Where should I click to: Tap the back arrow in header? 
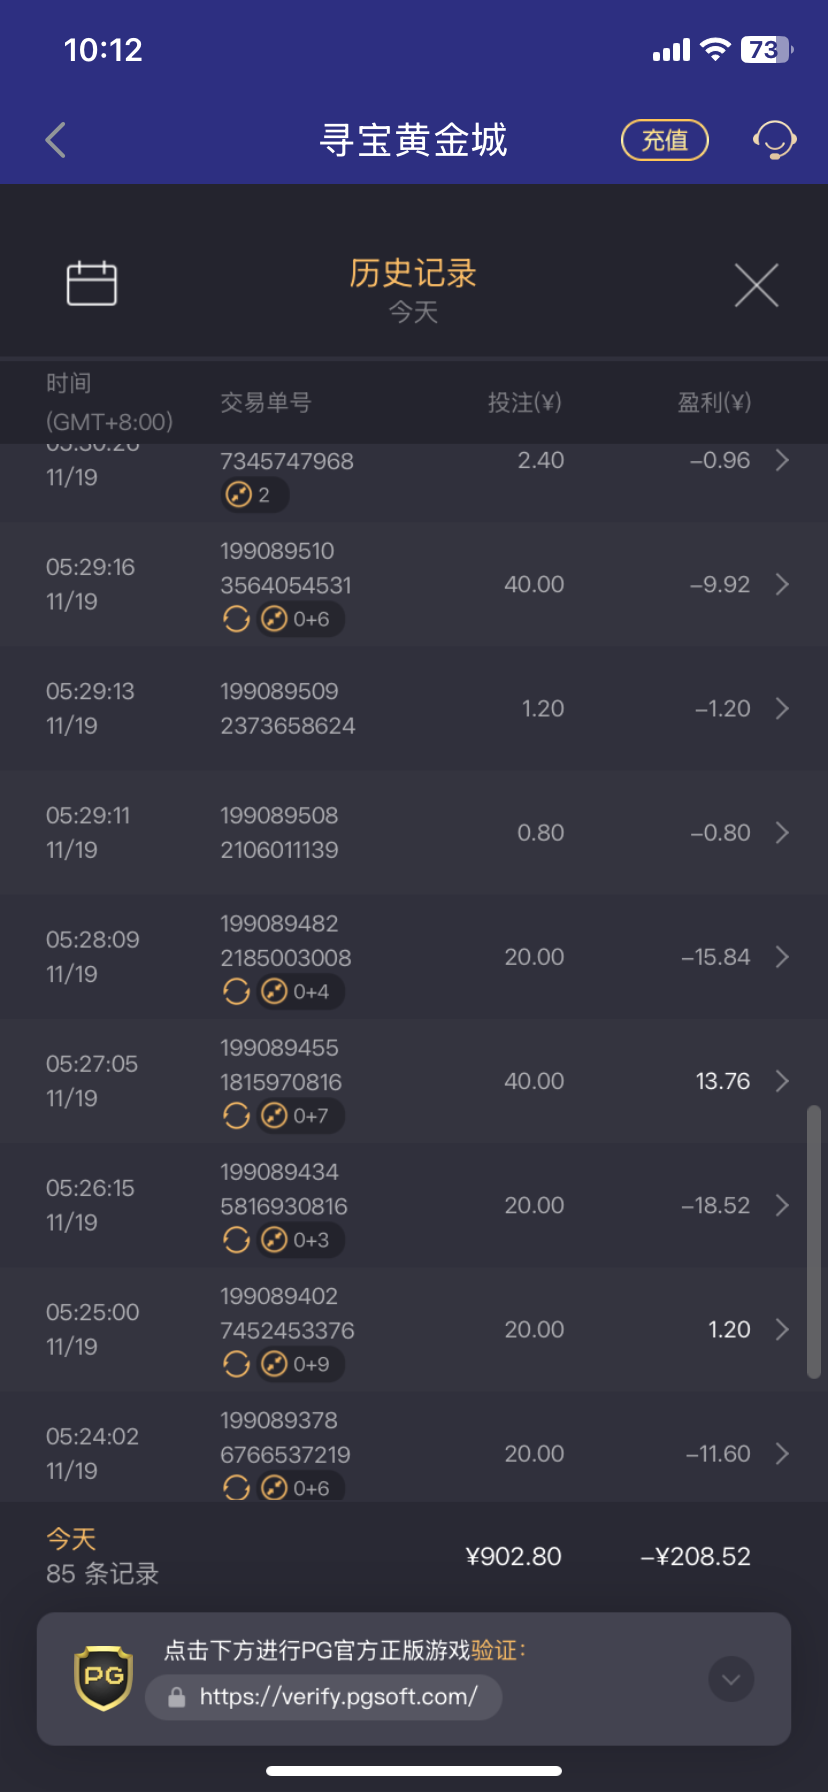(x=56, y=140)
